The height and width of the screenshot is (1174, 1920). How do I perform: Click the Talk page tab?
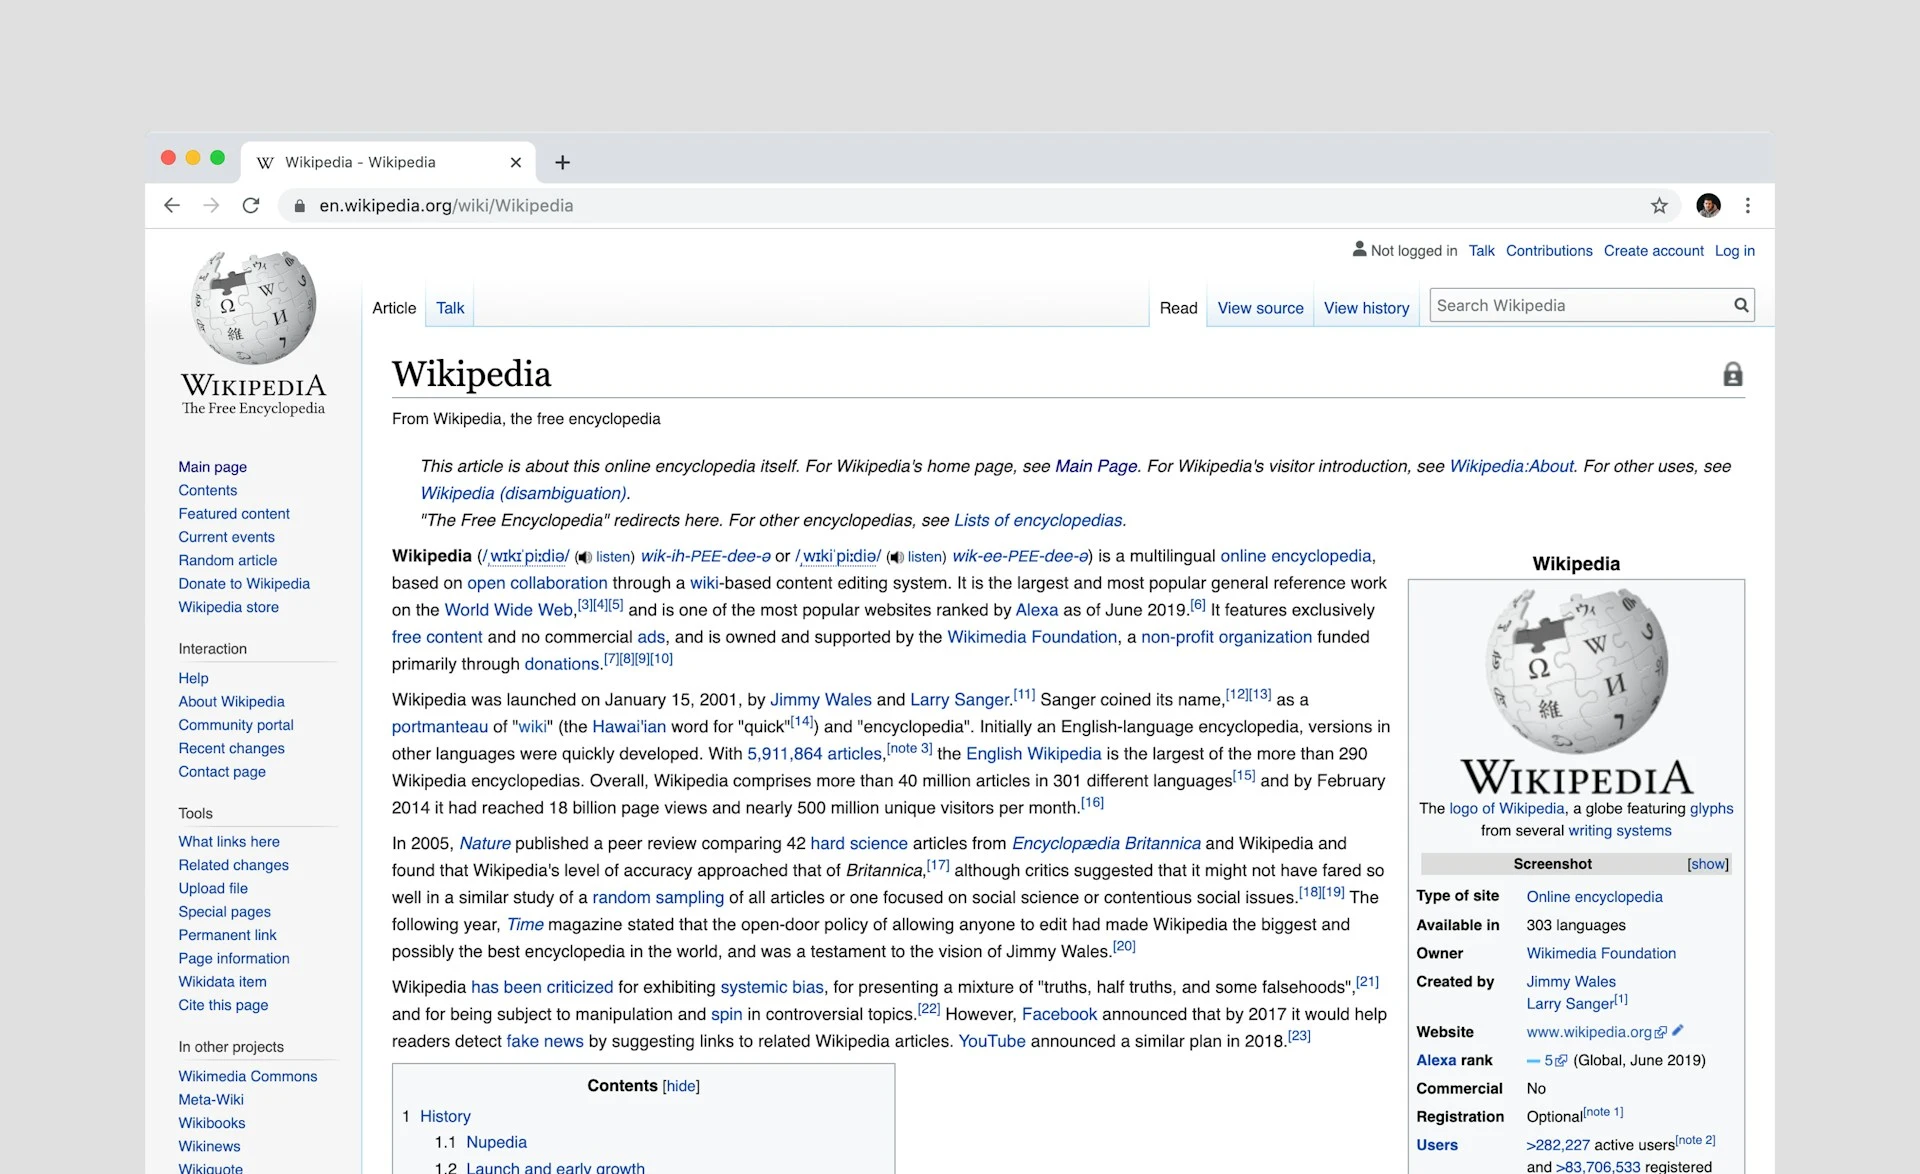pos(448,307)
